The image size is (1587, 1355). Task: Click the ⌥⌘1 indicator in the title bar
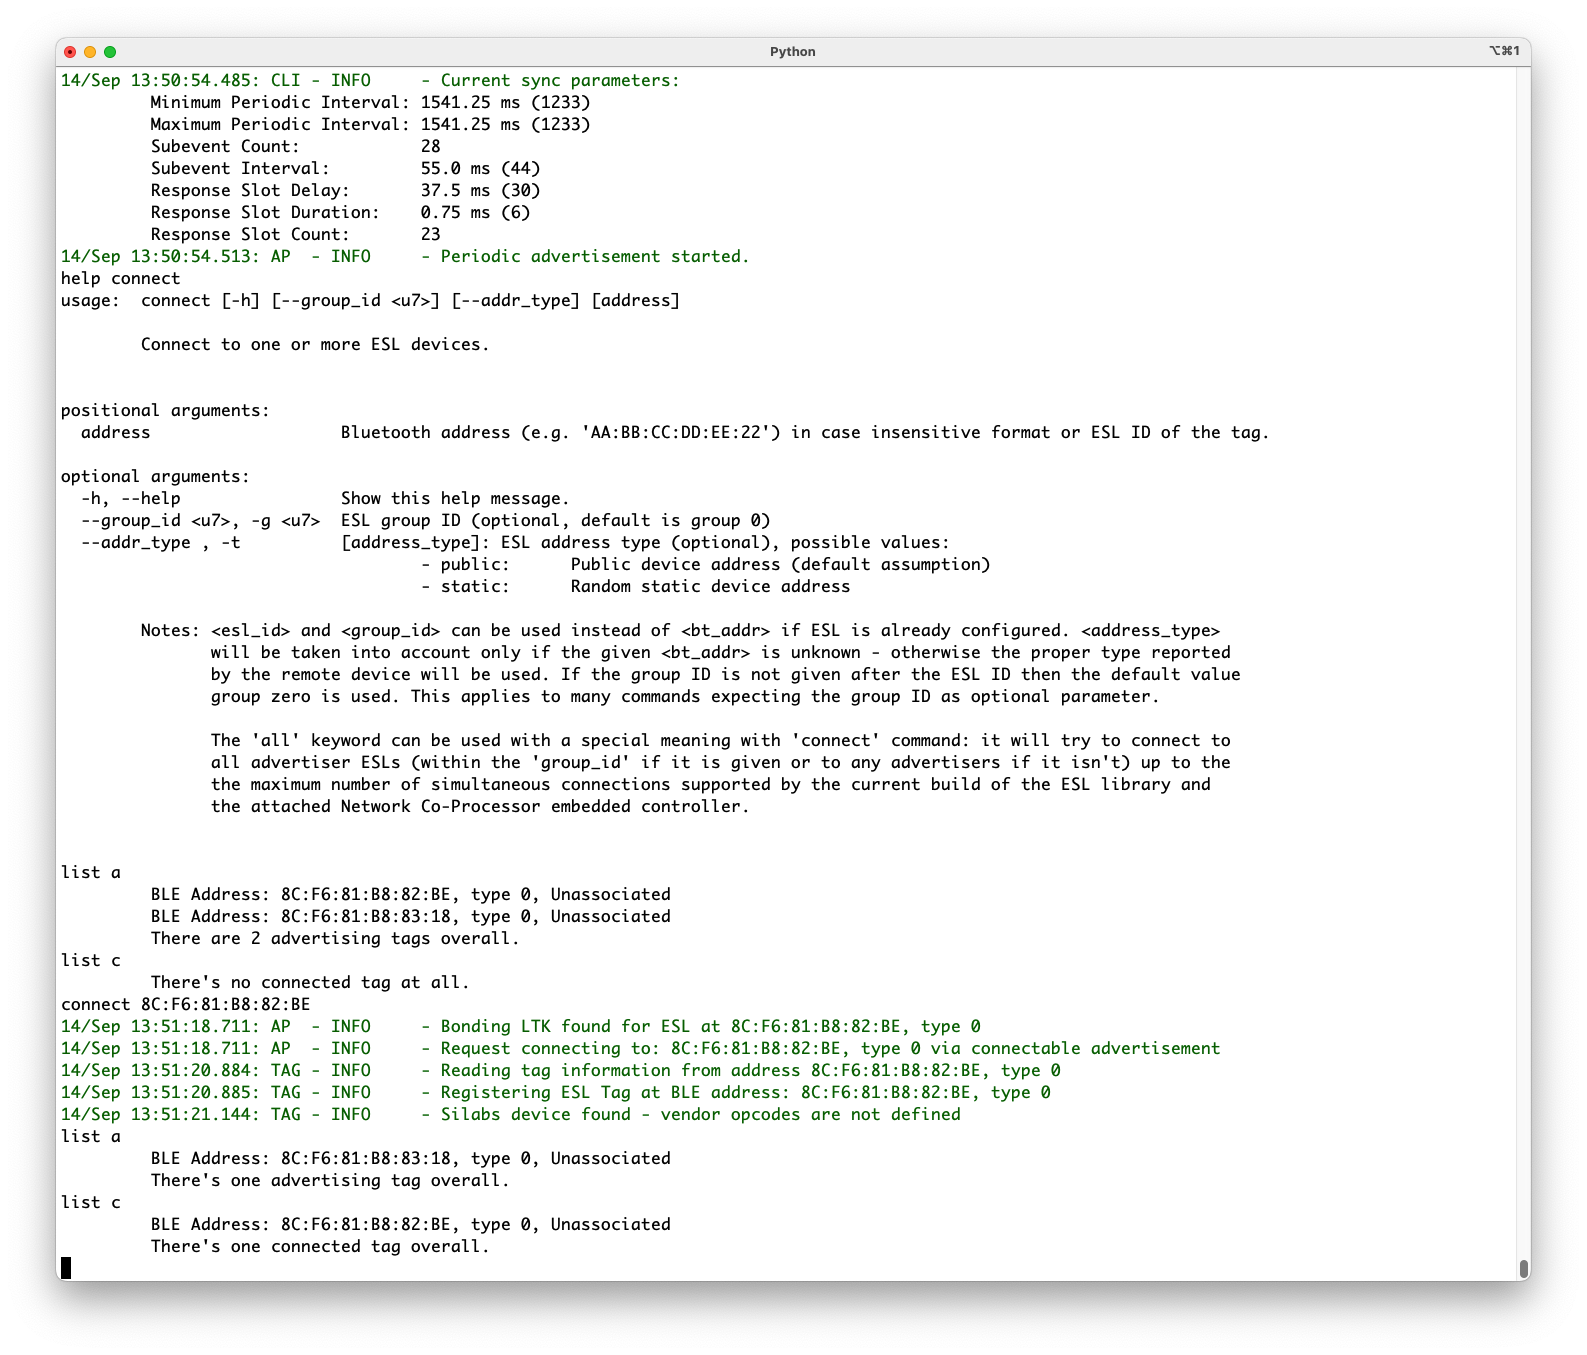[1503, 51]
